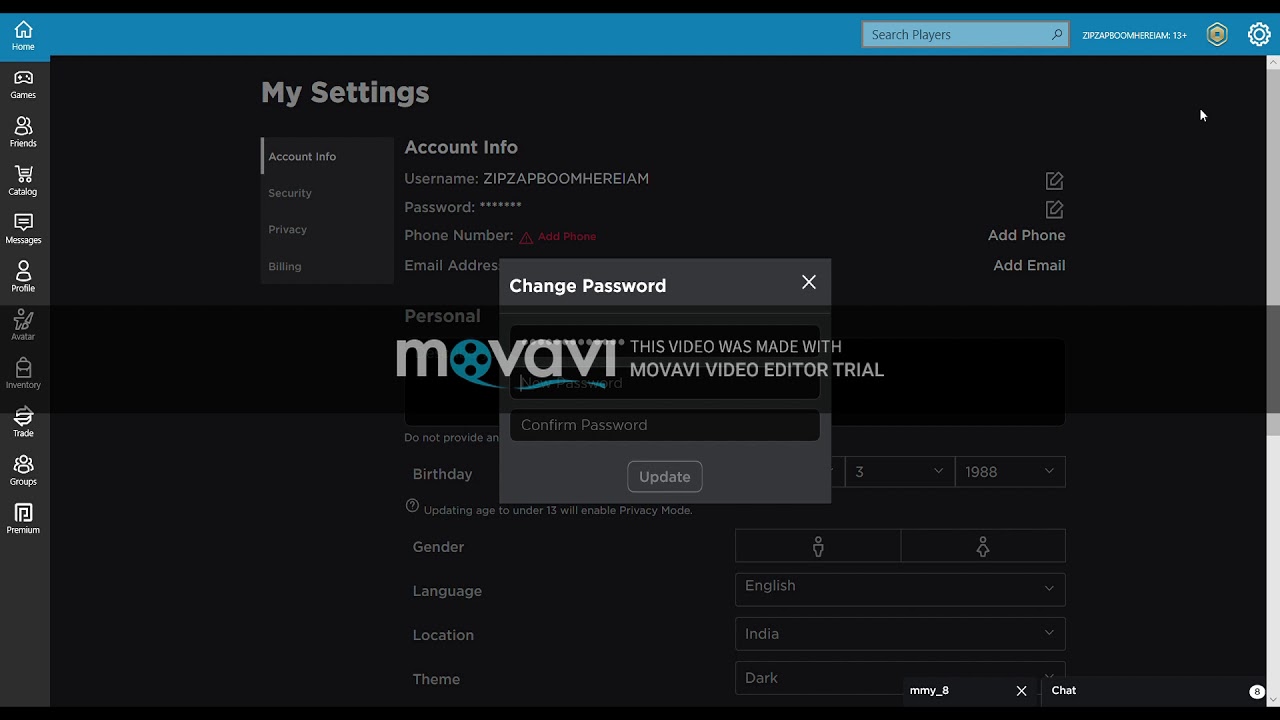
Task: Open the Catalog cart icon
Action: click(23, 181)
